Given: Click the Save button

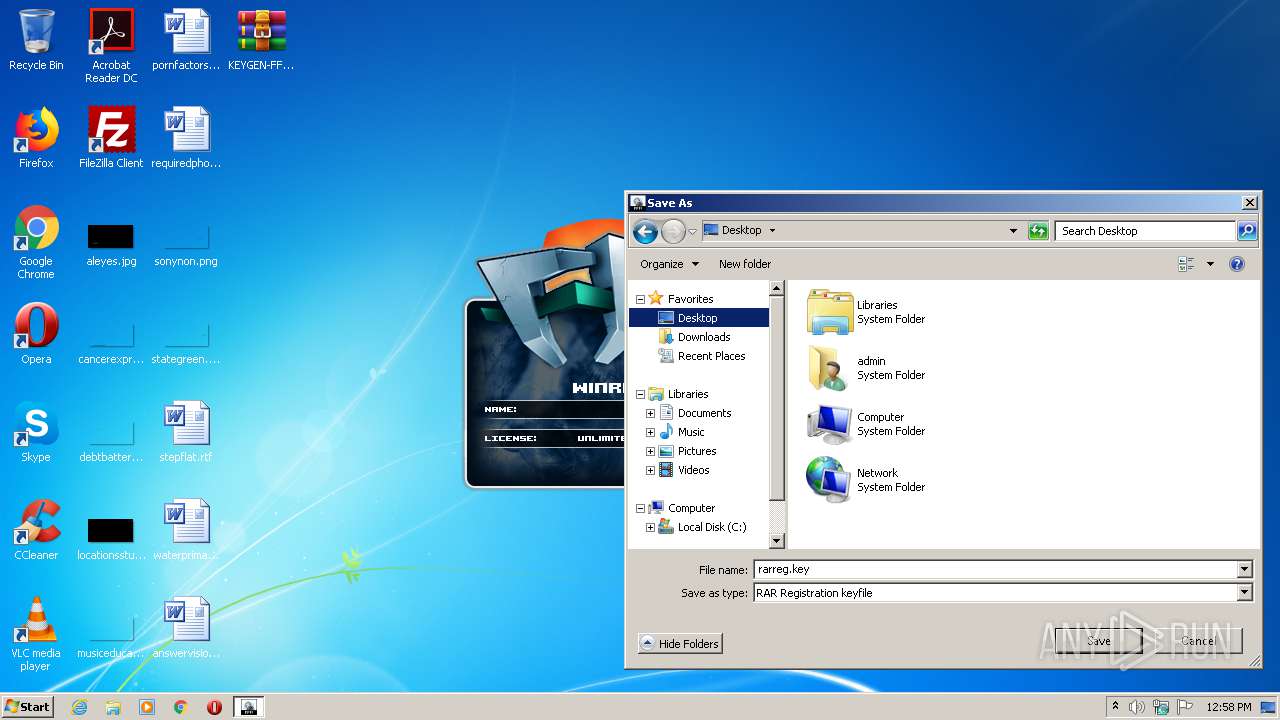Looking at the screenshot, I should pos(1098,641).
